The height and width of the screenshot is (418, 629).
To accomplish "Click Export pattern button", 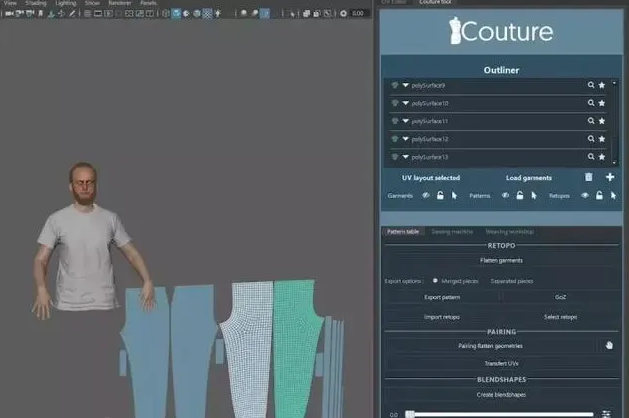I will [442, 297].
